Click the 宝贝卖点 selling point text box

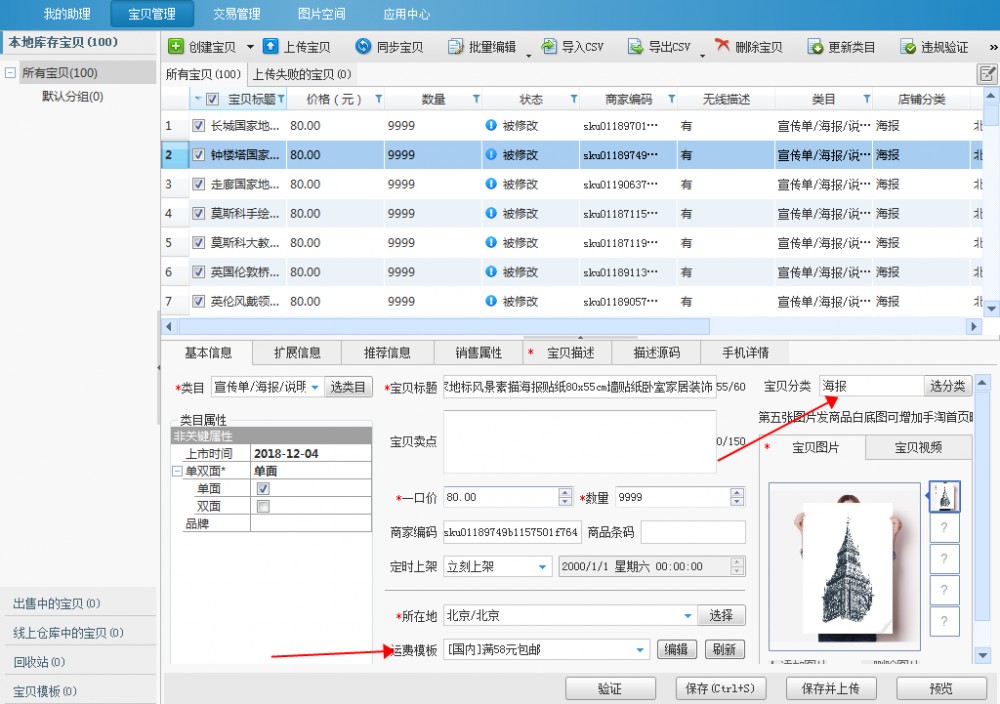pos(580,441)
